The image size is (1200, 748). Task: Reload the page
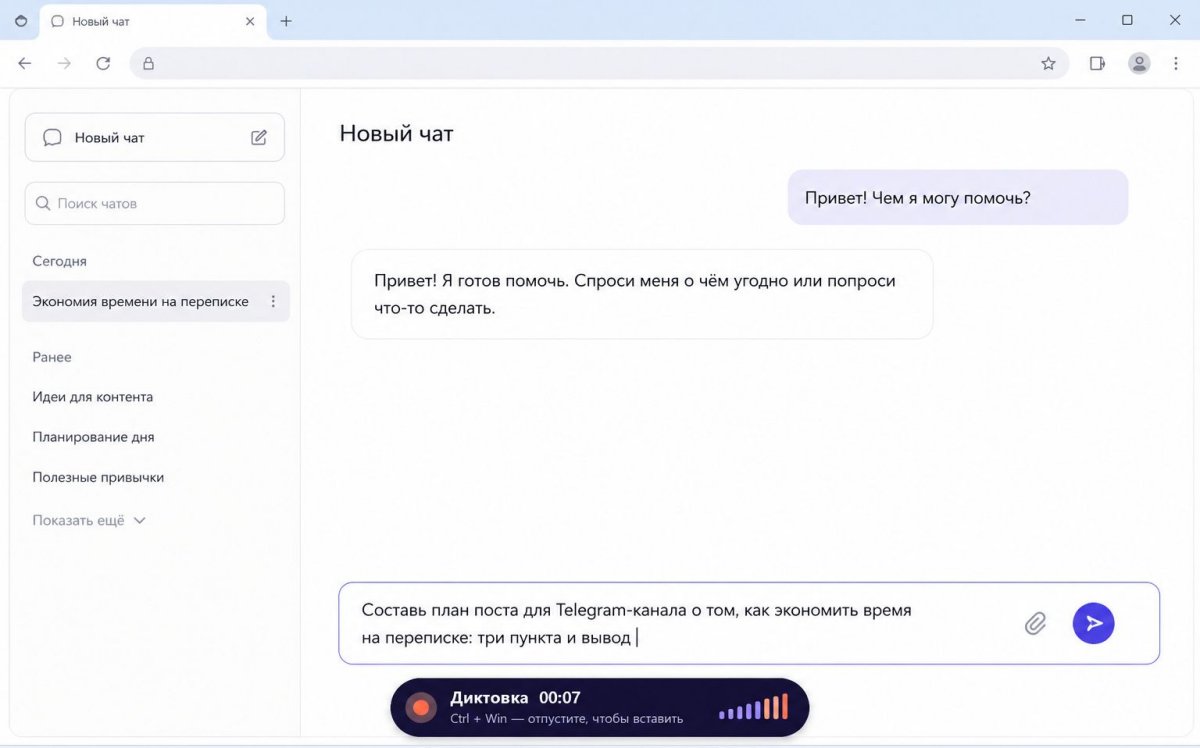103,63
